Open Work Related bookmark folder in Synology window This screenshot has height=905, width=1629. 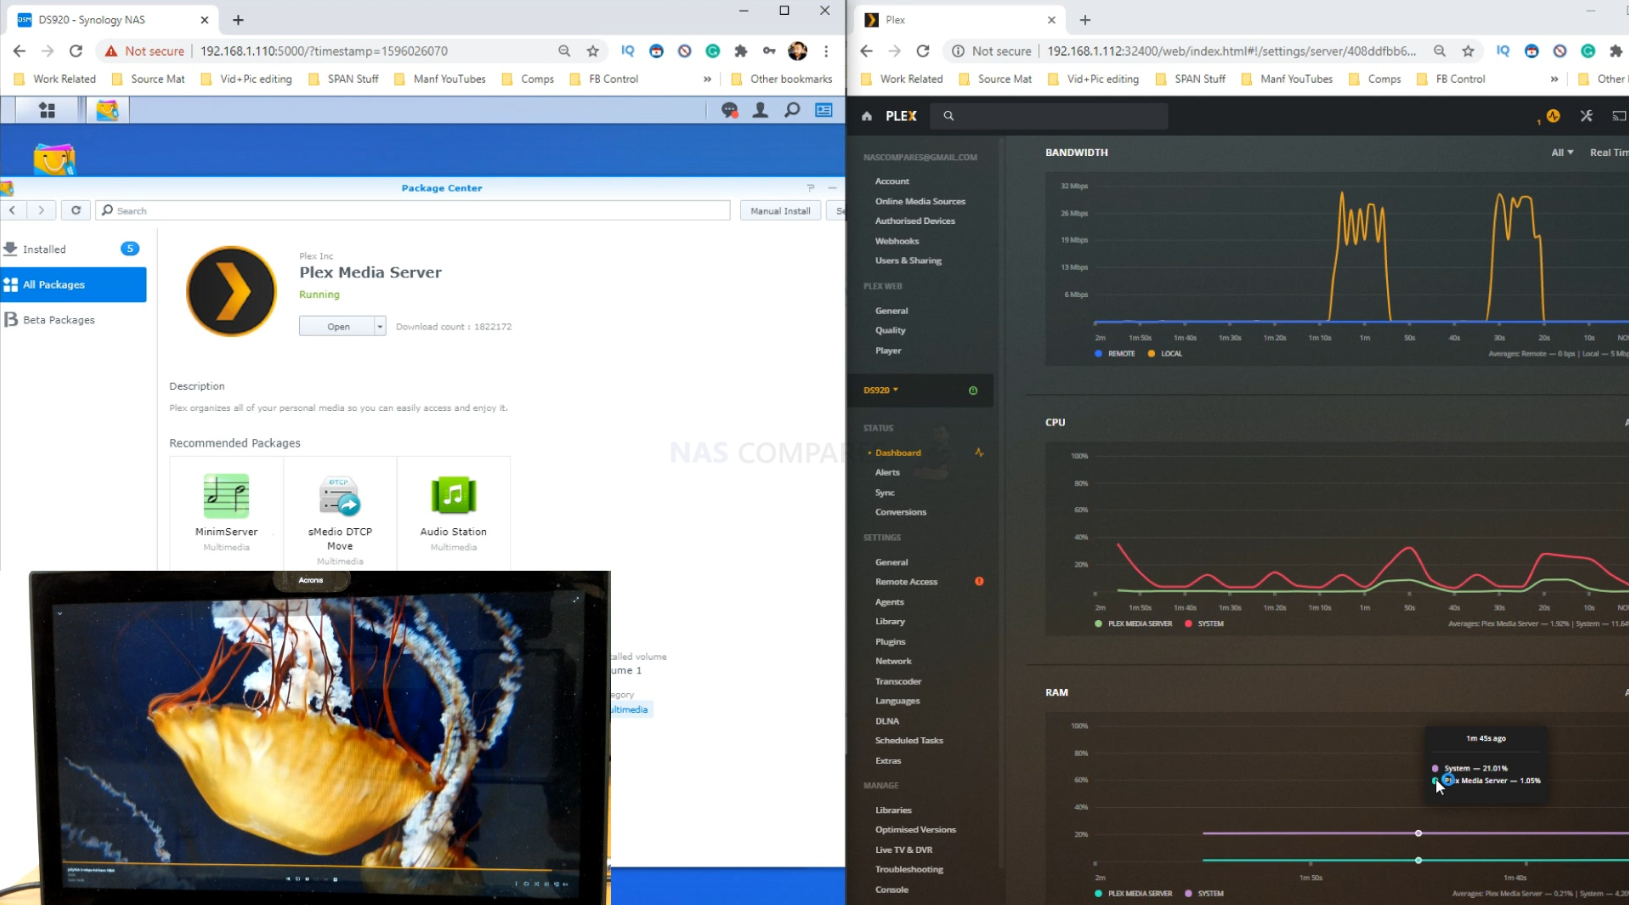[x=54, y=79]
